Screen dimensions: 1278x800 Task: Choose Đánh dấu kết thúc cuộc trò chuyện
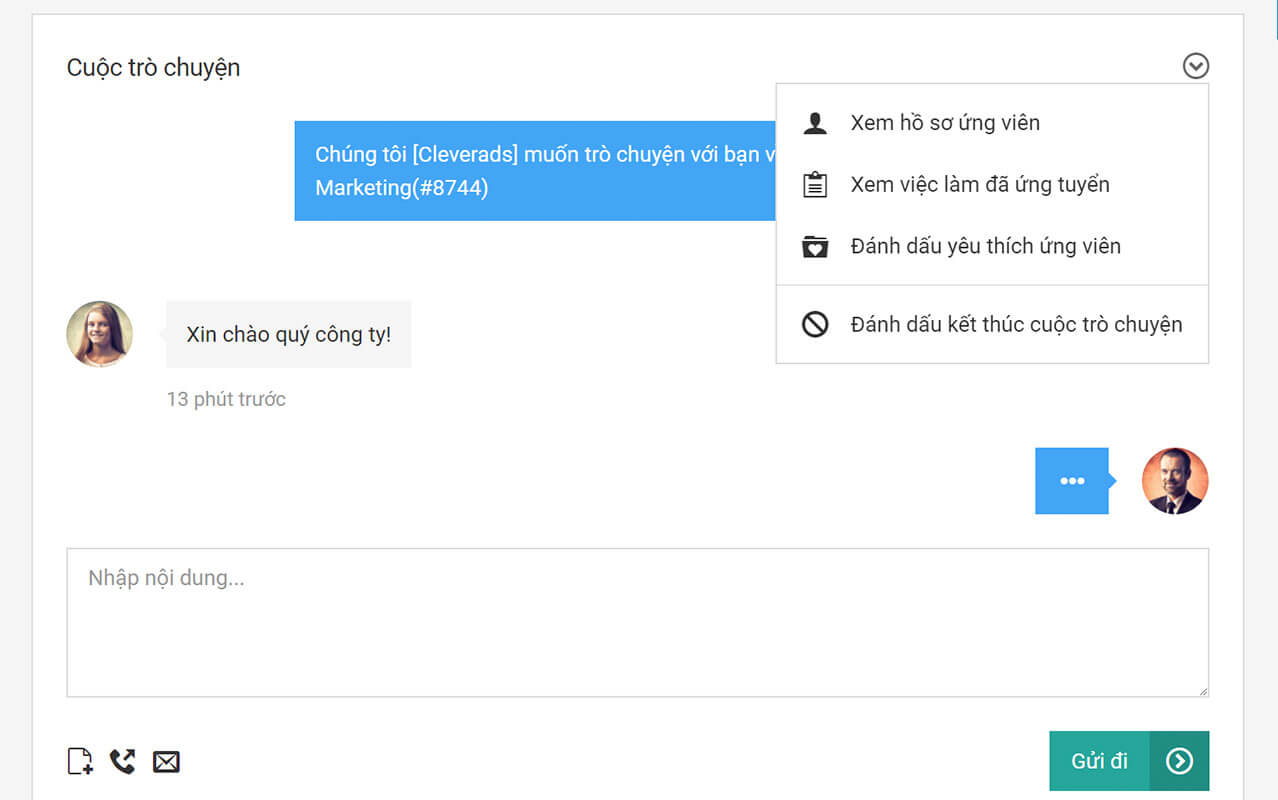[1016, 325]
